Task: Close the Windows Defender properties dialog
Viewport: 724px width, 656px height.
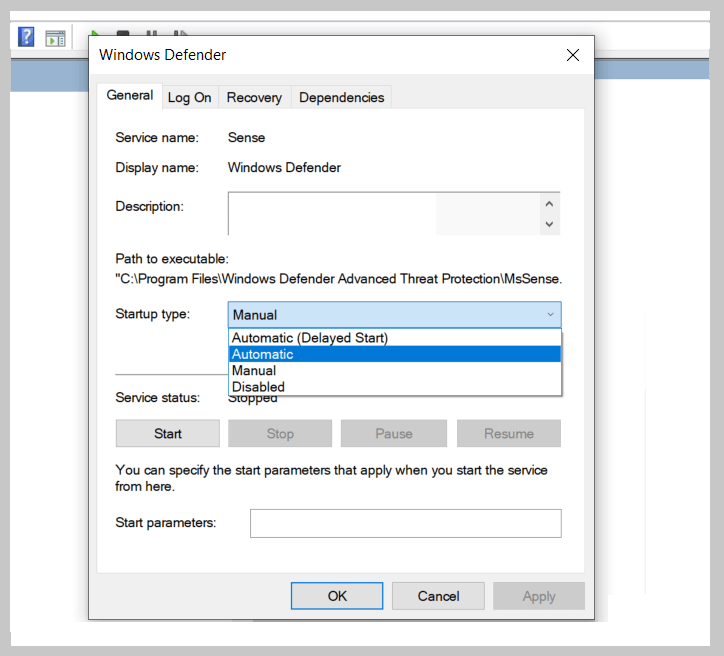Action: 573,55
